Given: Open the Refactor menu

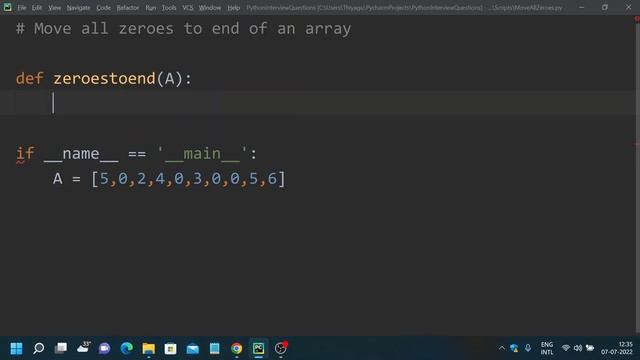Looking at the screenshot, I should 128,8.
